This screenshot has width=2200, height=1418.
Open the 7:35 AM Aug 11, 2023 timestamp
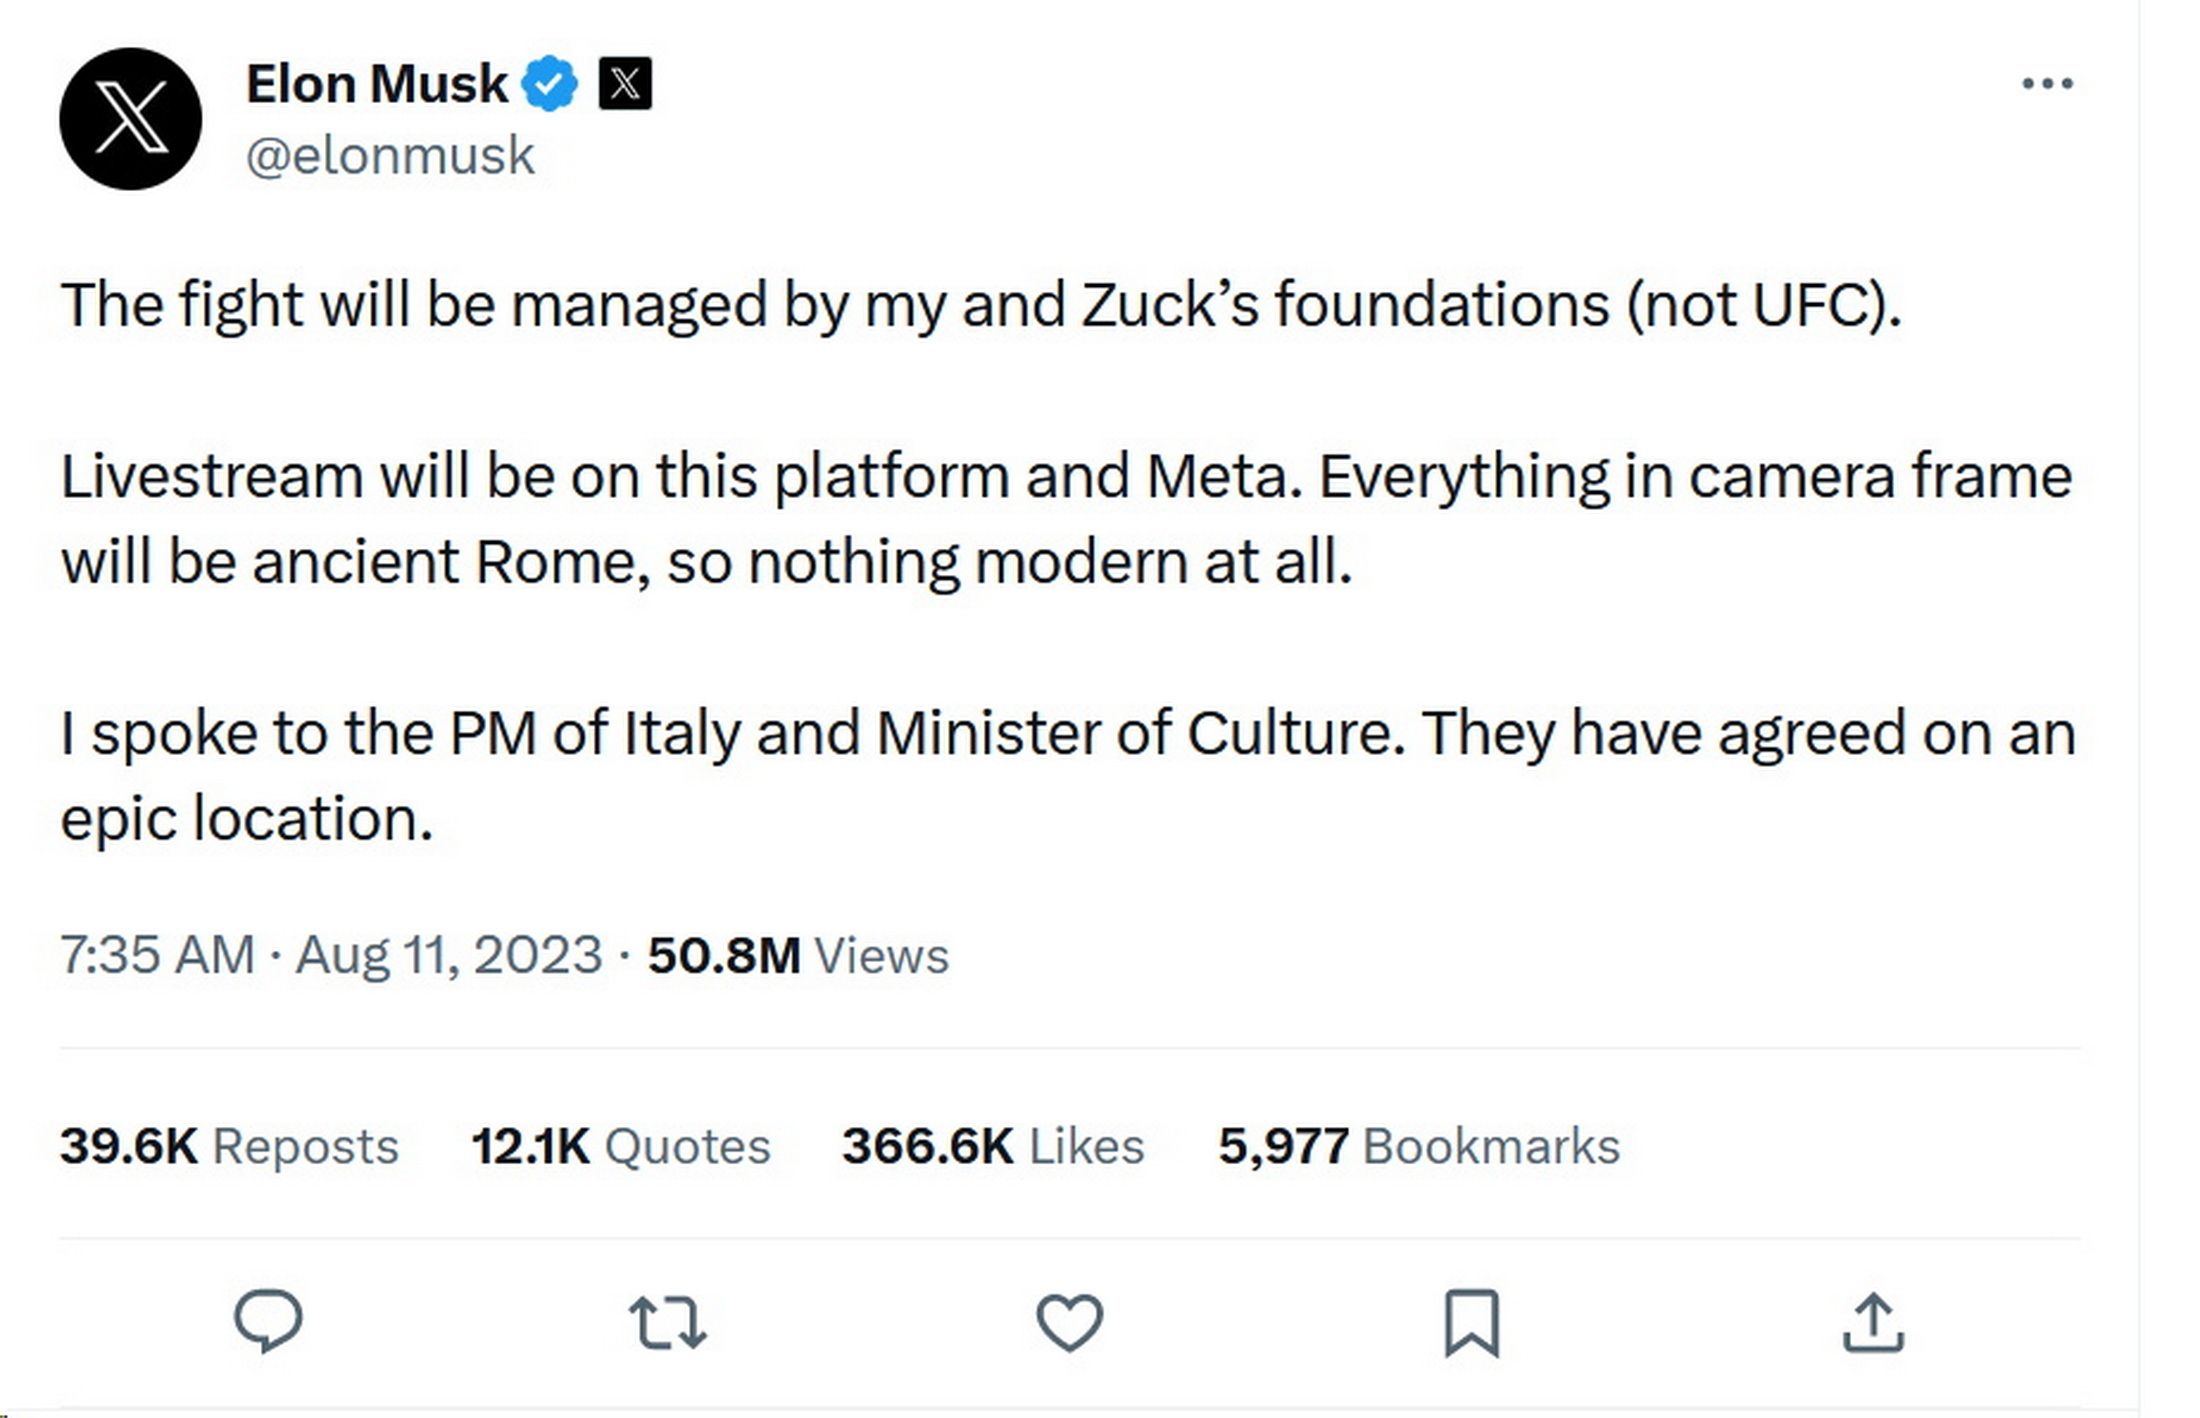331,954
